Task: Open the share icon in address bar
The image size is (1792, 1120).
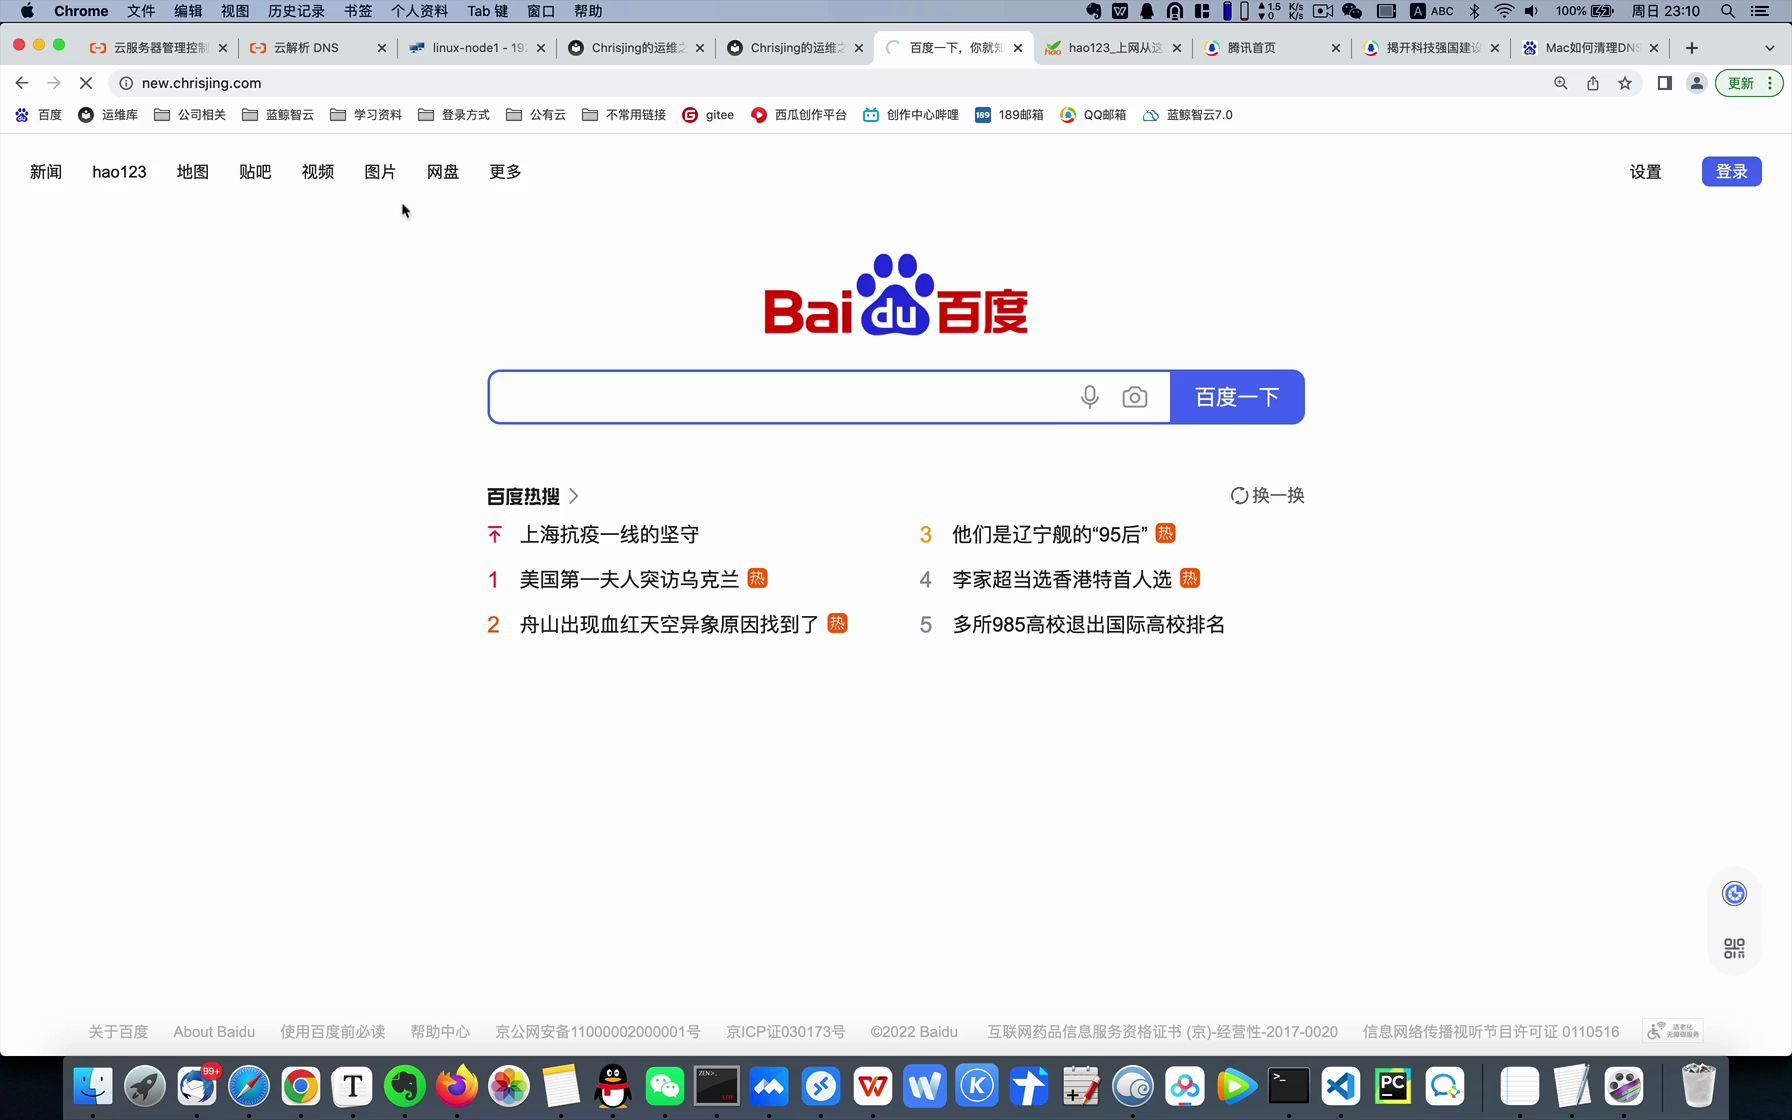Action: (x=1593, y=83)
